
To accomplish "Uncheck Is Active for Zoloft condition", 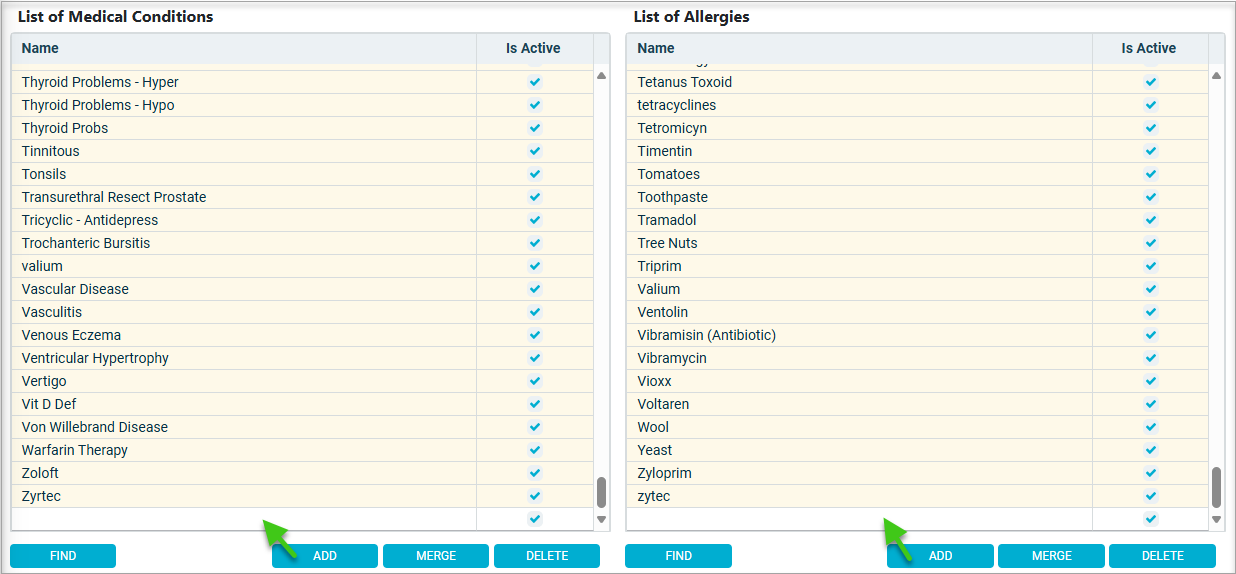I will point(534,473).
